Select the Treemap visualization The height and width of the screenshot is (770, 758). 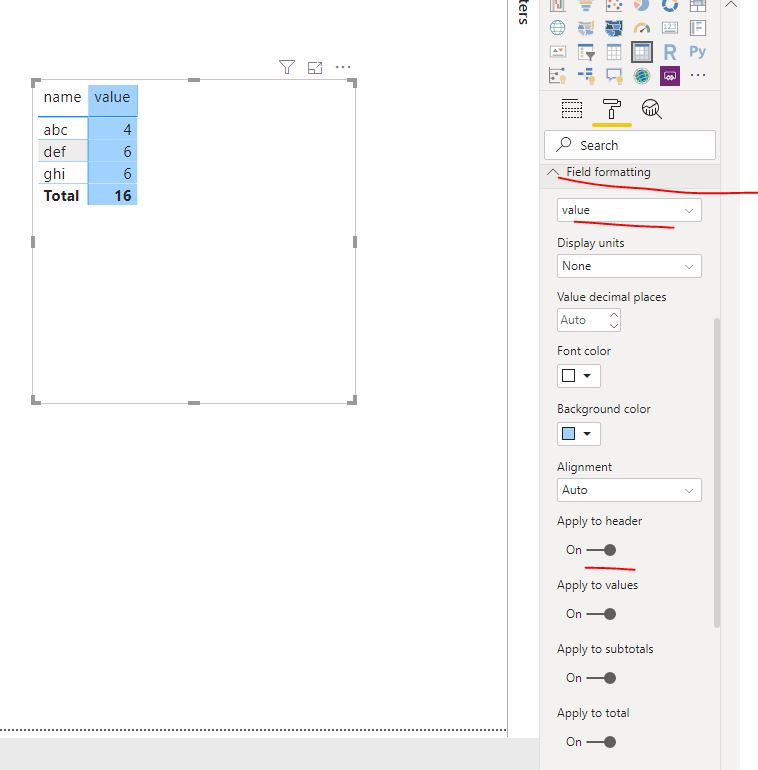pos(698,5)
